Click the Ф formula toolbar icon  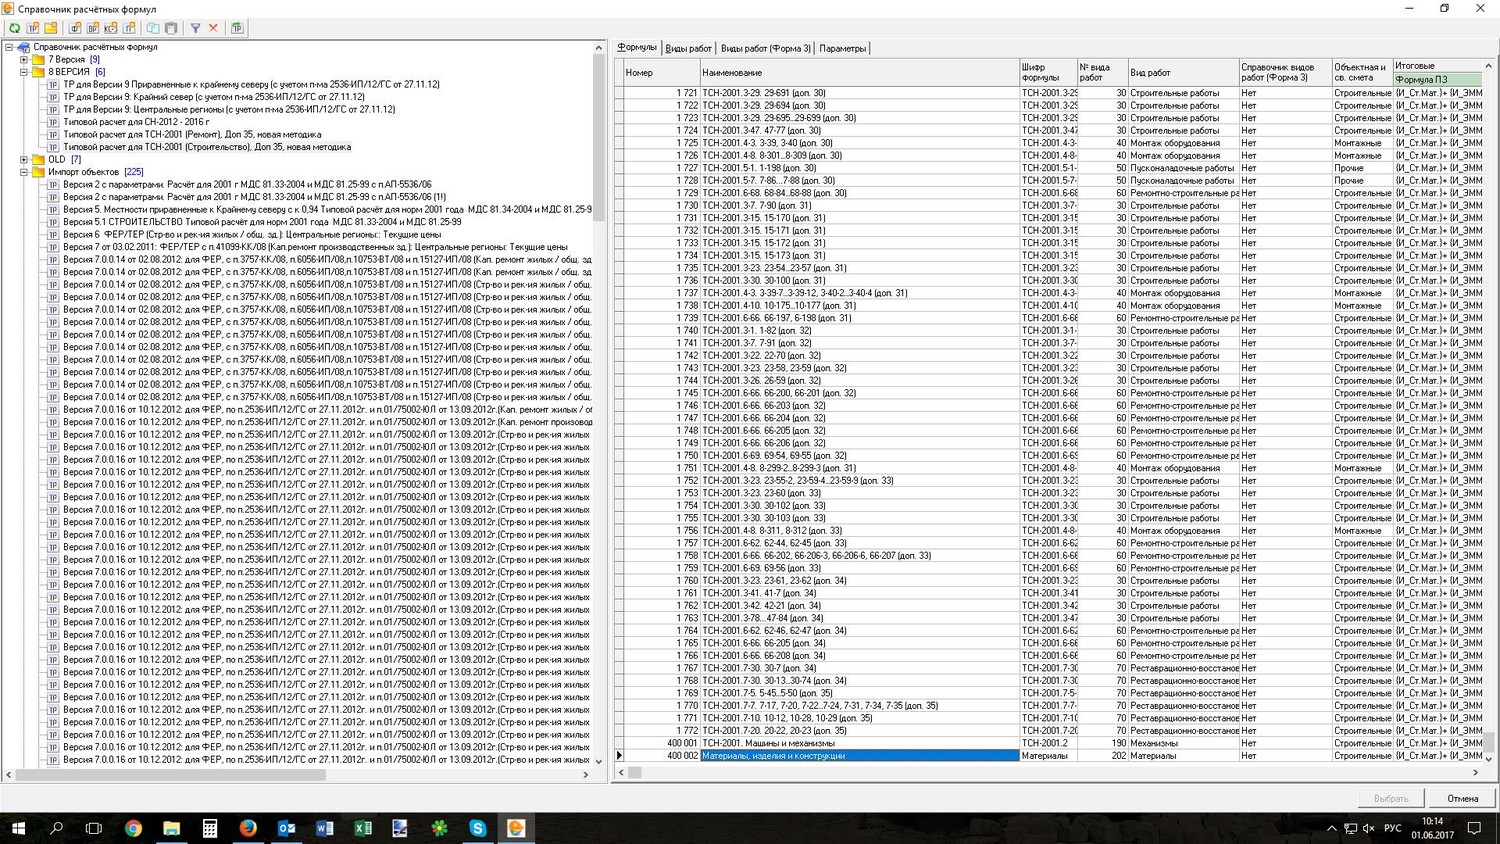(75, 28)
